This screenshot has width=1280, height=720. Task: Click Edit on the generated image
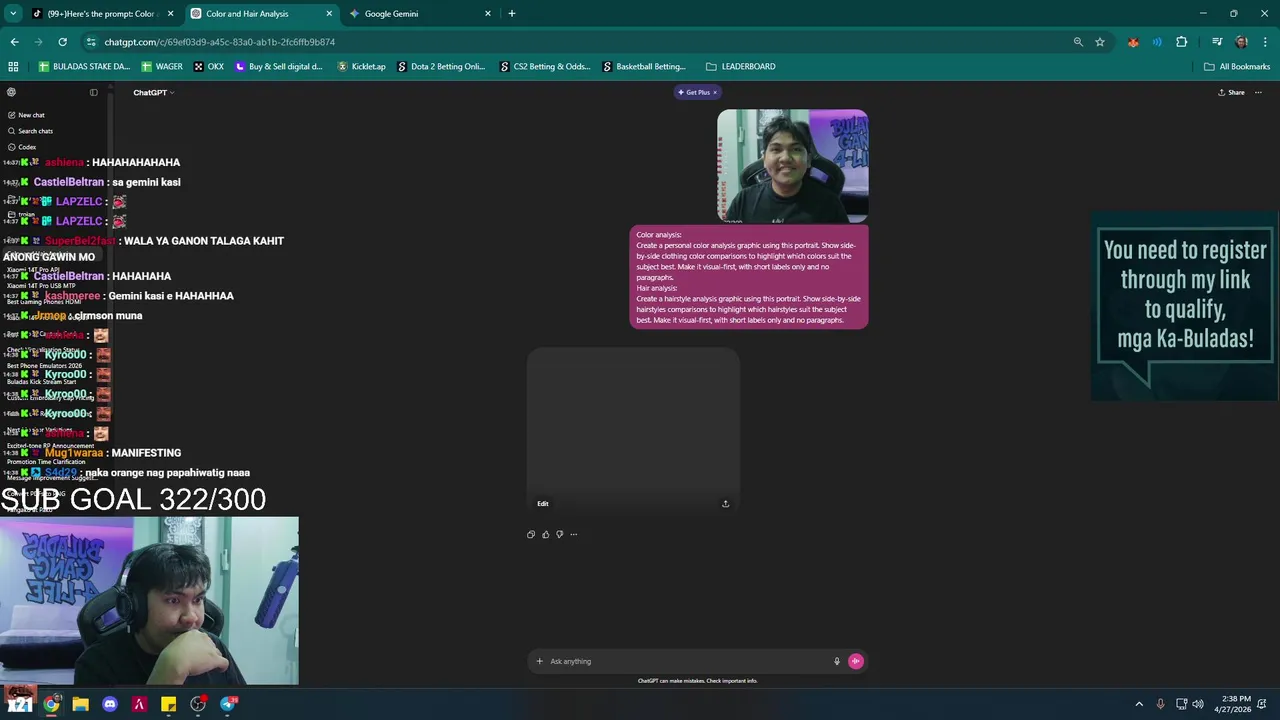(543, 503)
